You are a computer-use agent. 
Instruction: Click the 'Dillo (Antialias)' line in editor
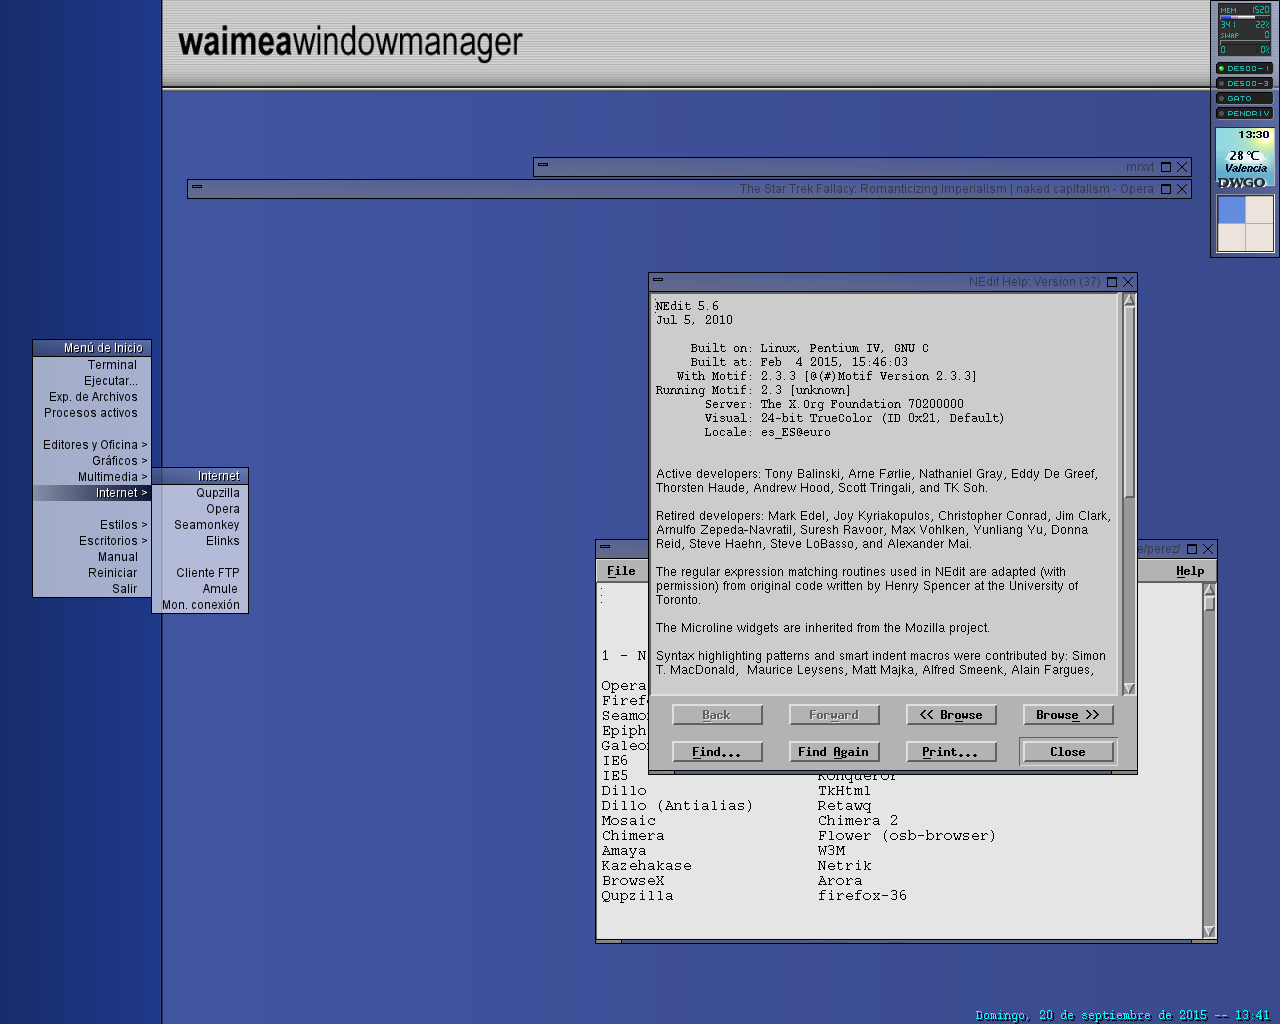click(677, 806)
